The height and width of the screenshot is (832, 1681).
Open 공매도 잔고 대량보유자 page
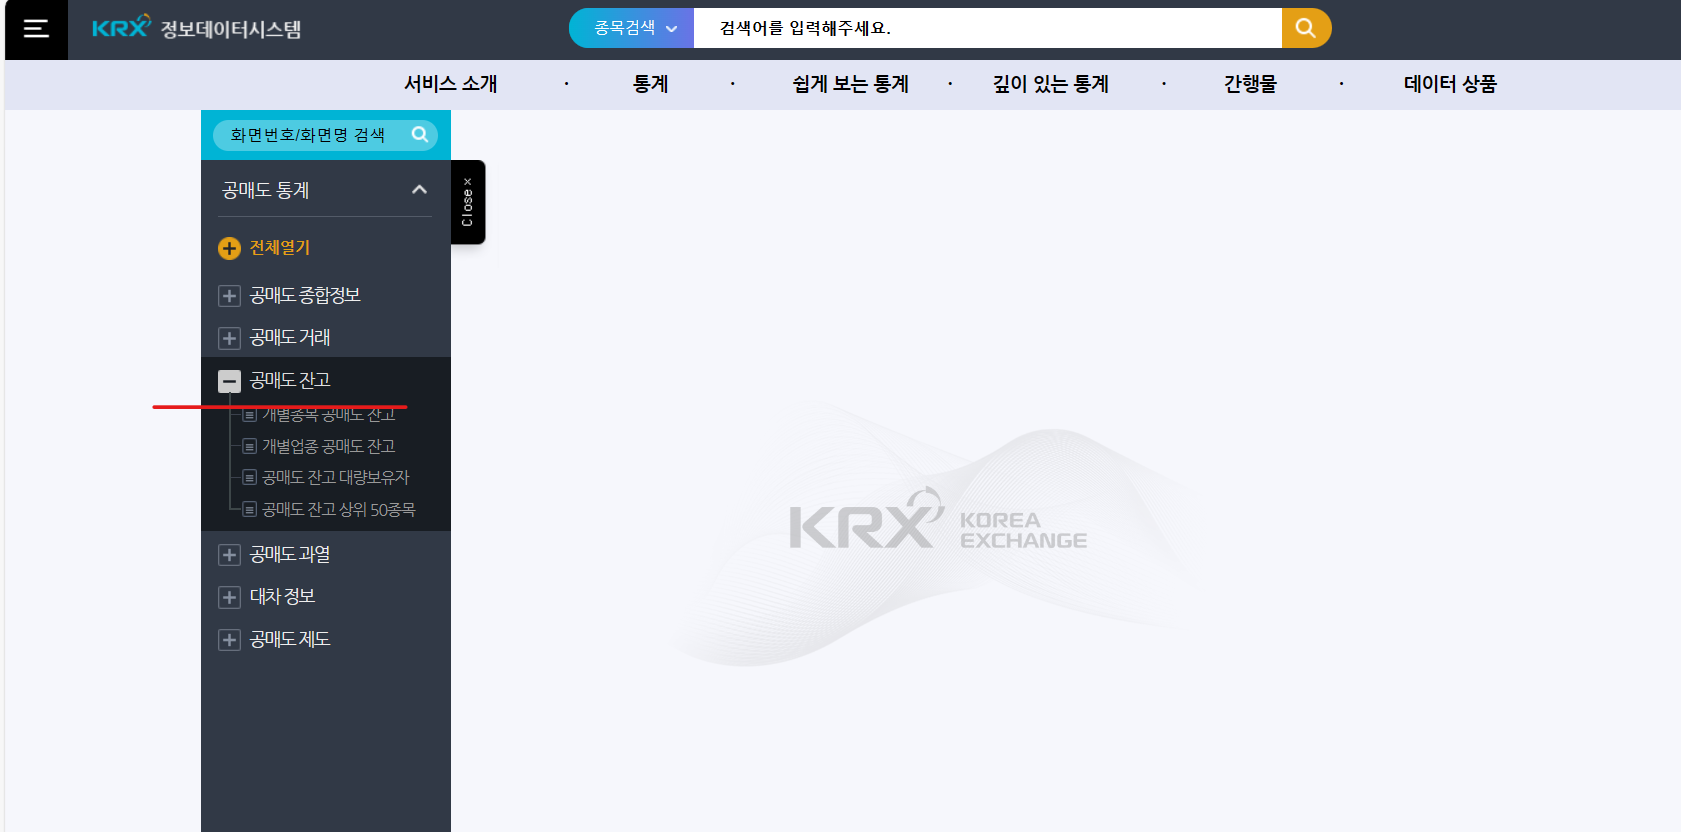(335, 478)
